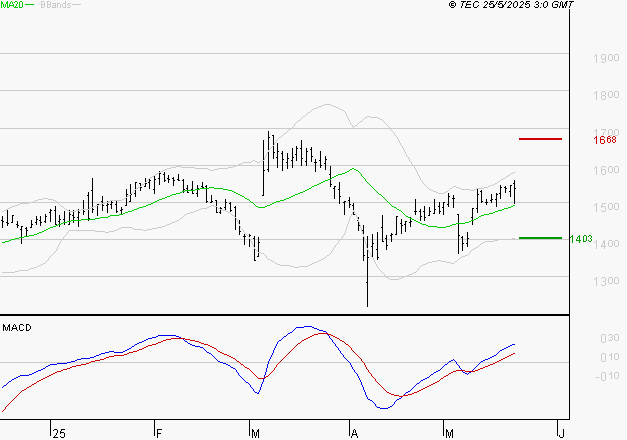The image size is (627, 440).
Task: Click the green MA20 legend line swatch
Action: (x=30, y=6)
